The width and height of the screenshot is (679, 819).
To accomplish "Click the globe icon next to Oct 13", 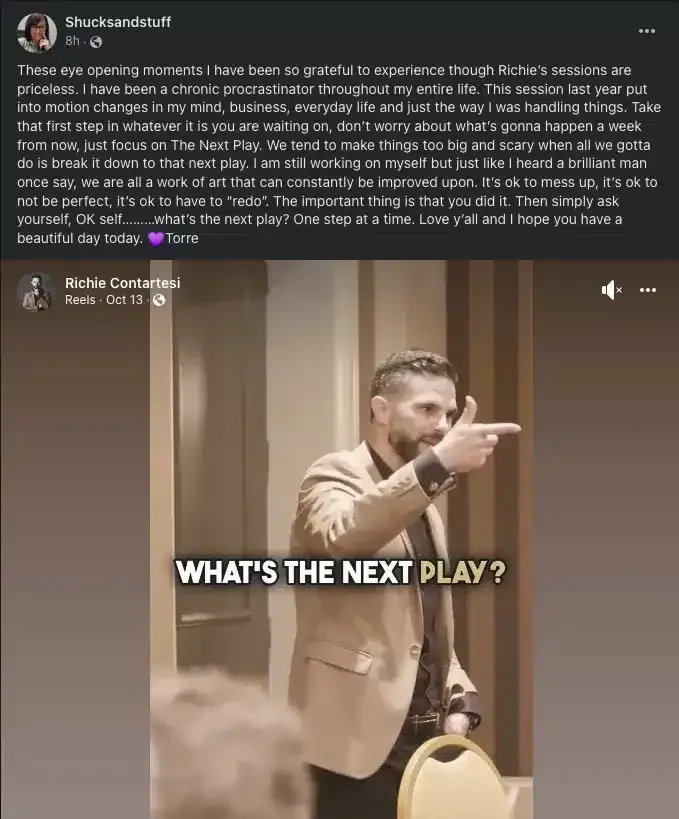I will pyautogui.click(x=159, y=300).
